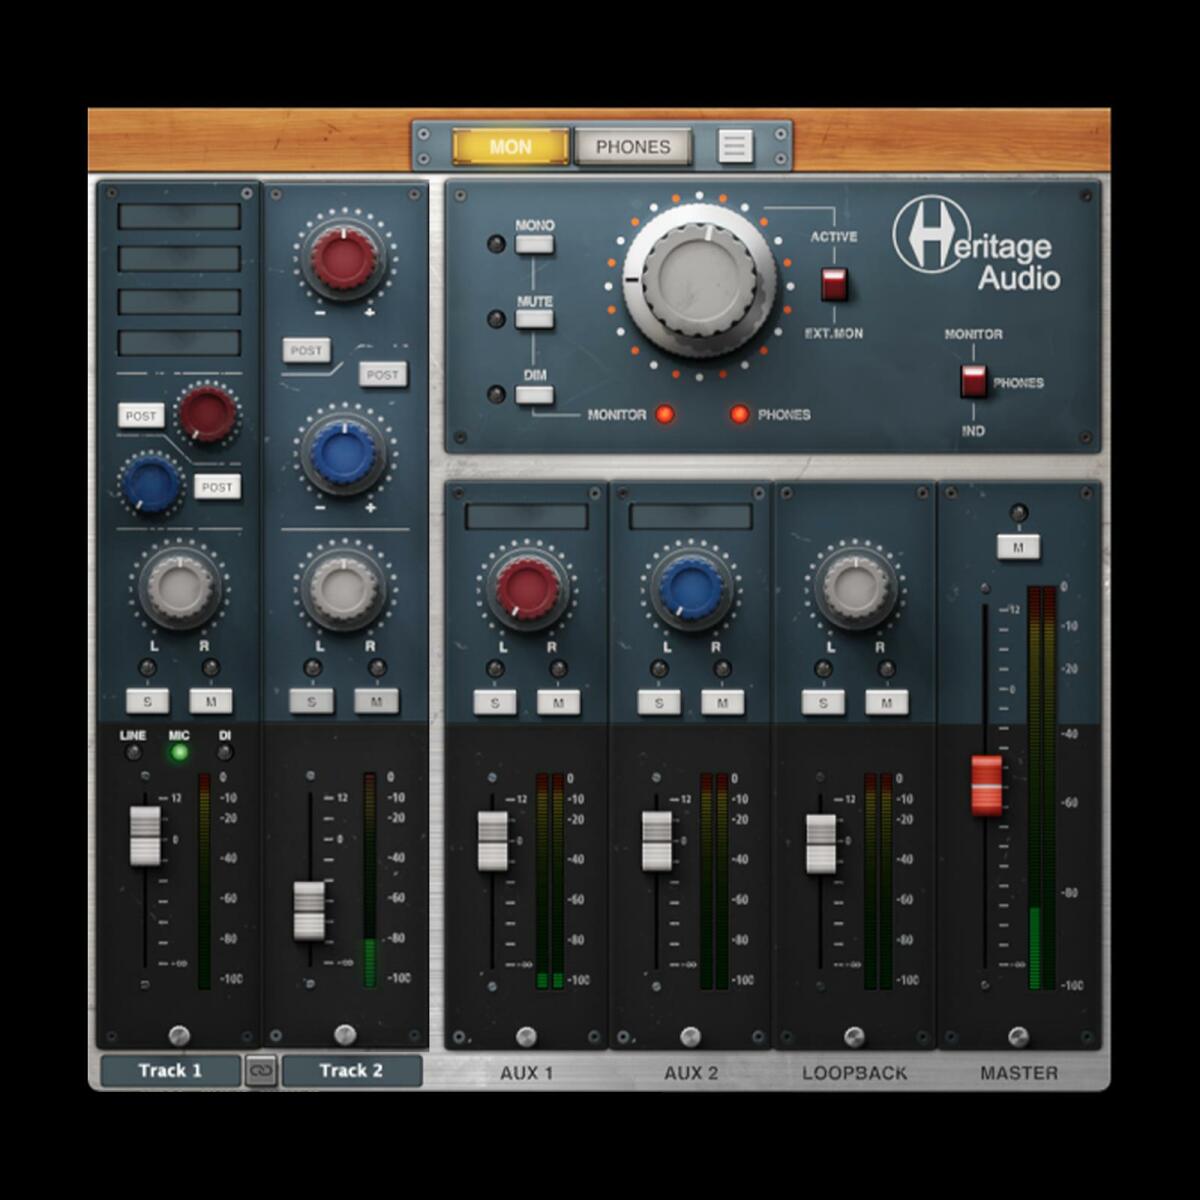The image size is (1200, 1200).
Task: Click the Heritage Audio logo
Action: 976,244
